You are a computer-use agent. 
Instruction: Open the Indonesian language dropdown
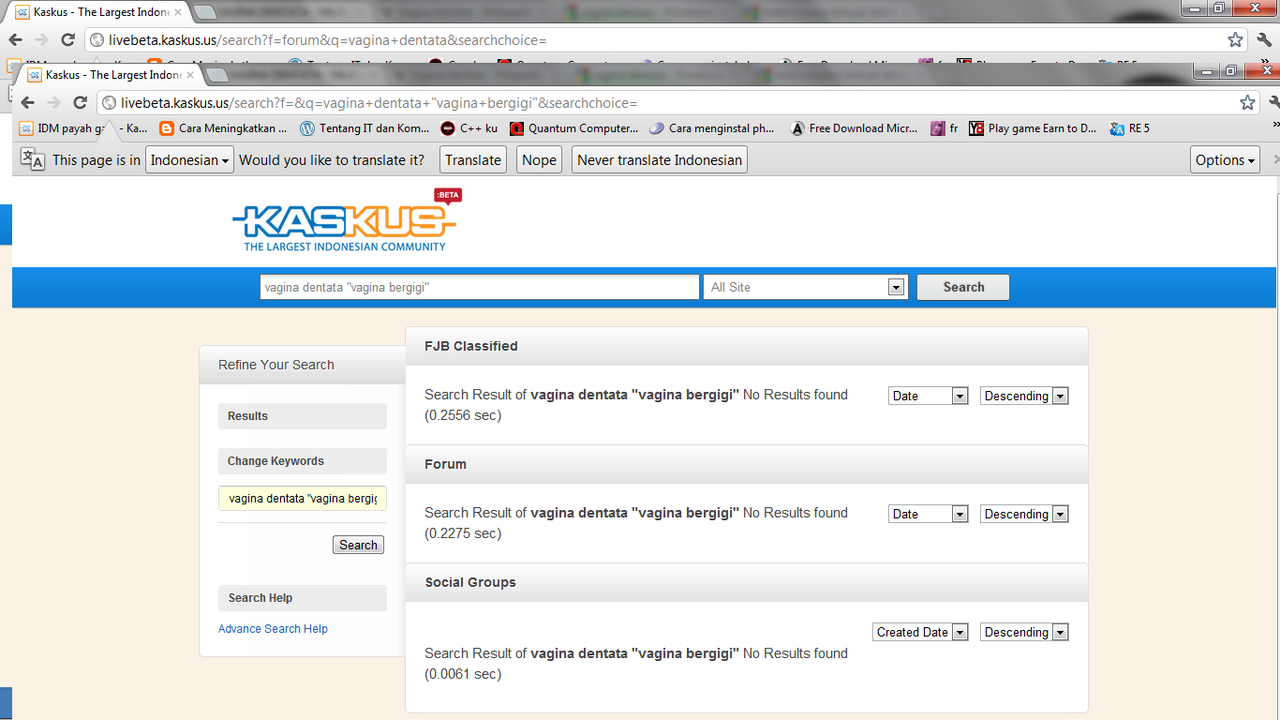[190, 160]
